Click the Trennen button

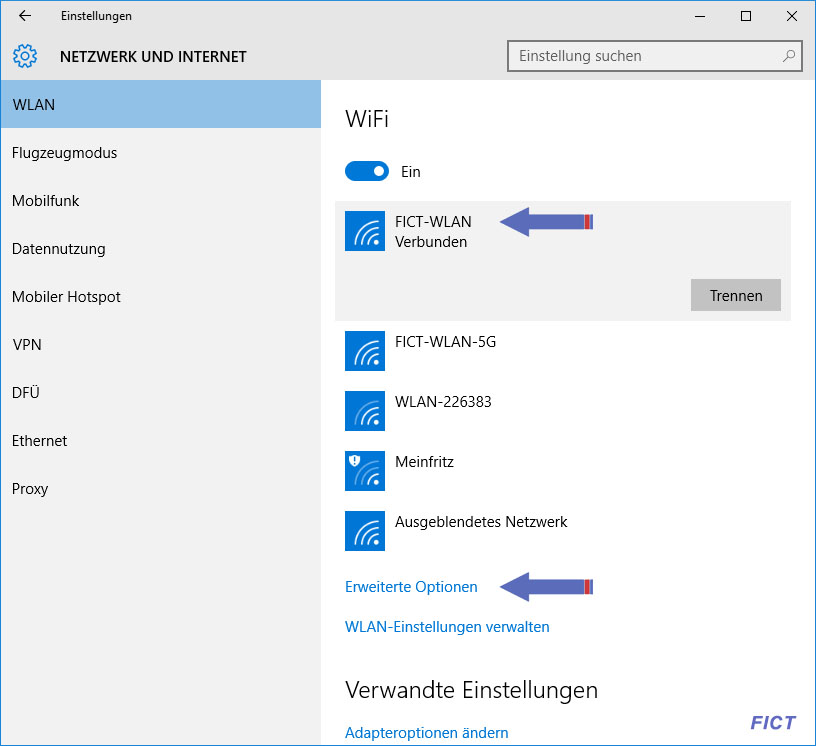[x=735, y=295]
